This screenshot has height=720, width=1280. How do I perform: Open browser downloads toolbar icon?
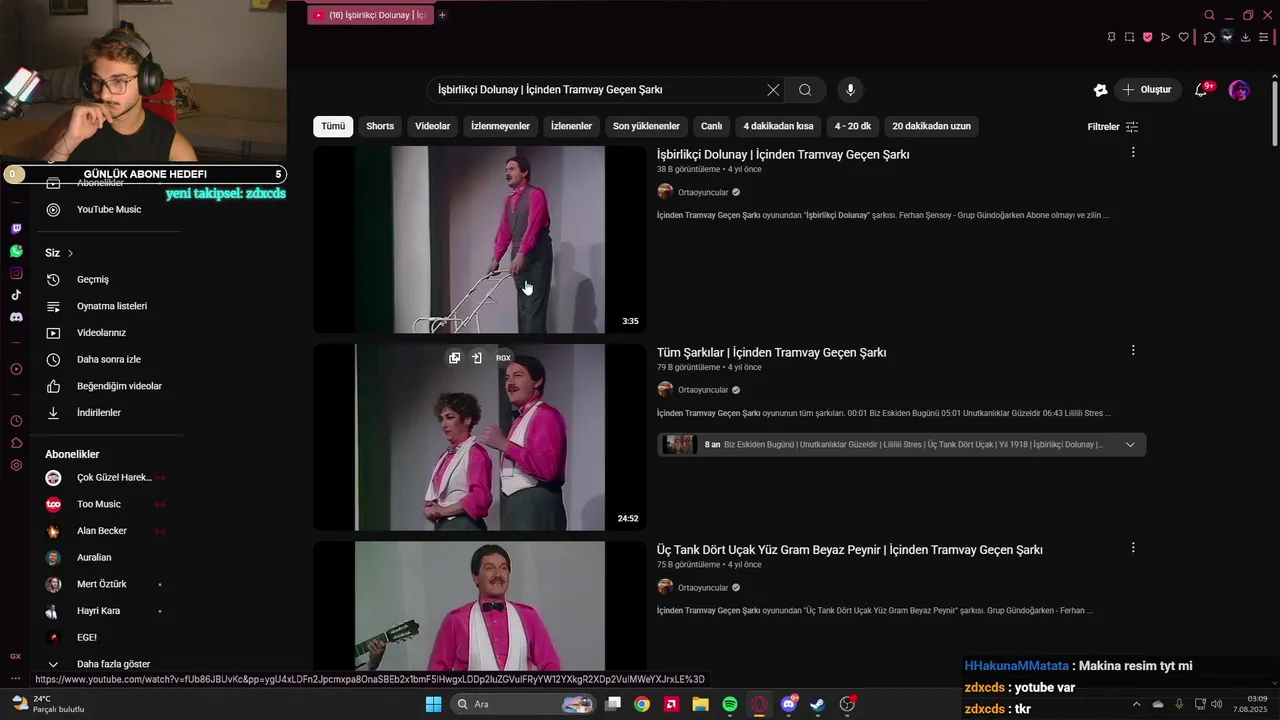tap(1245, 37)
